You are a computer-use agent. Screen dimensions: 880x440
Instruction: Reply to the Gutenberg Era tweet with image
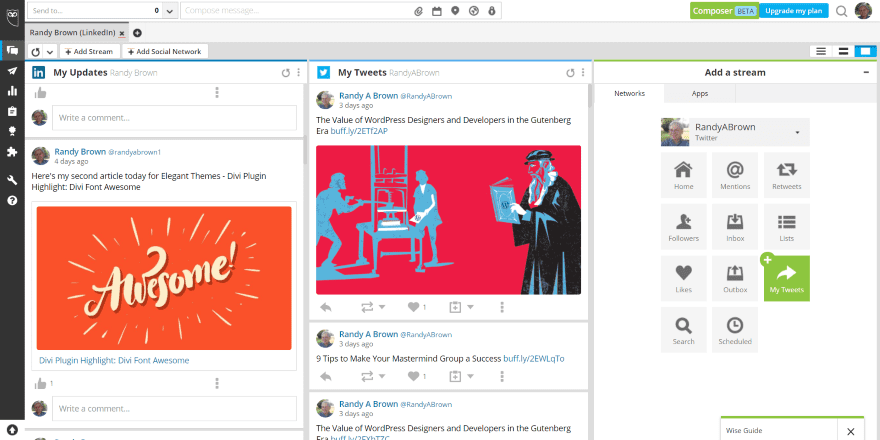coord(326,307)
